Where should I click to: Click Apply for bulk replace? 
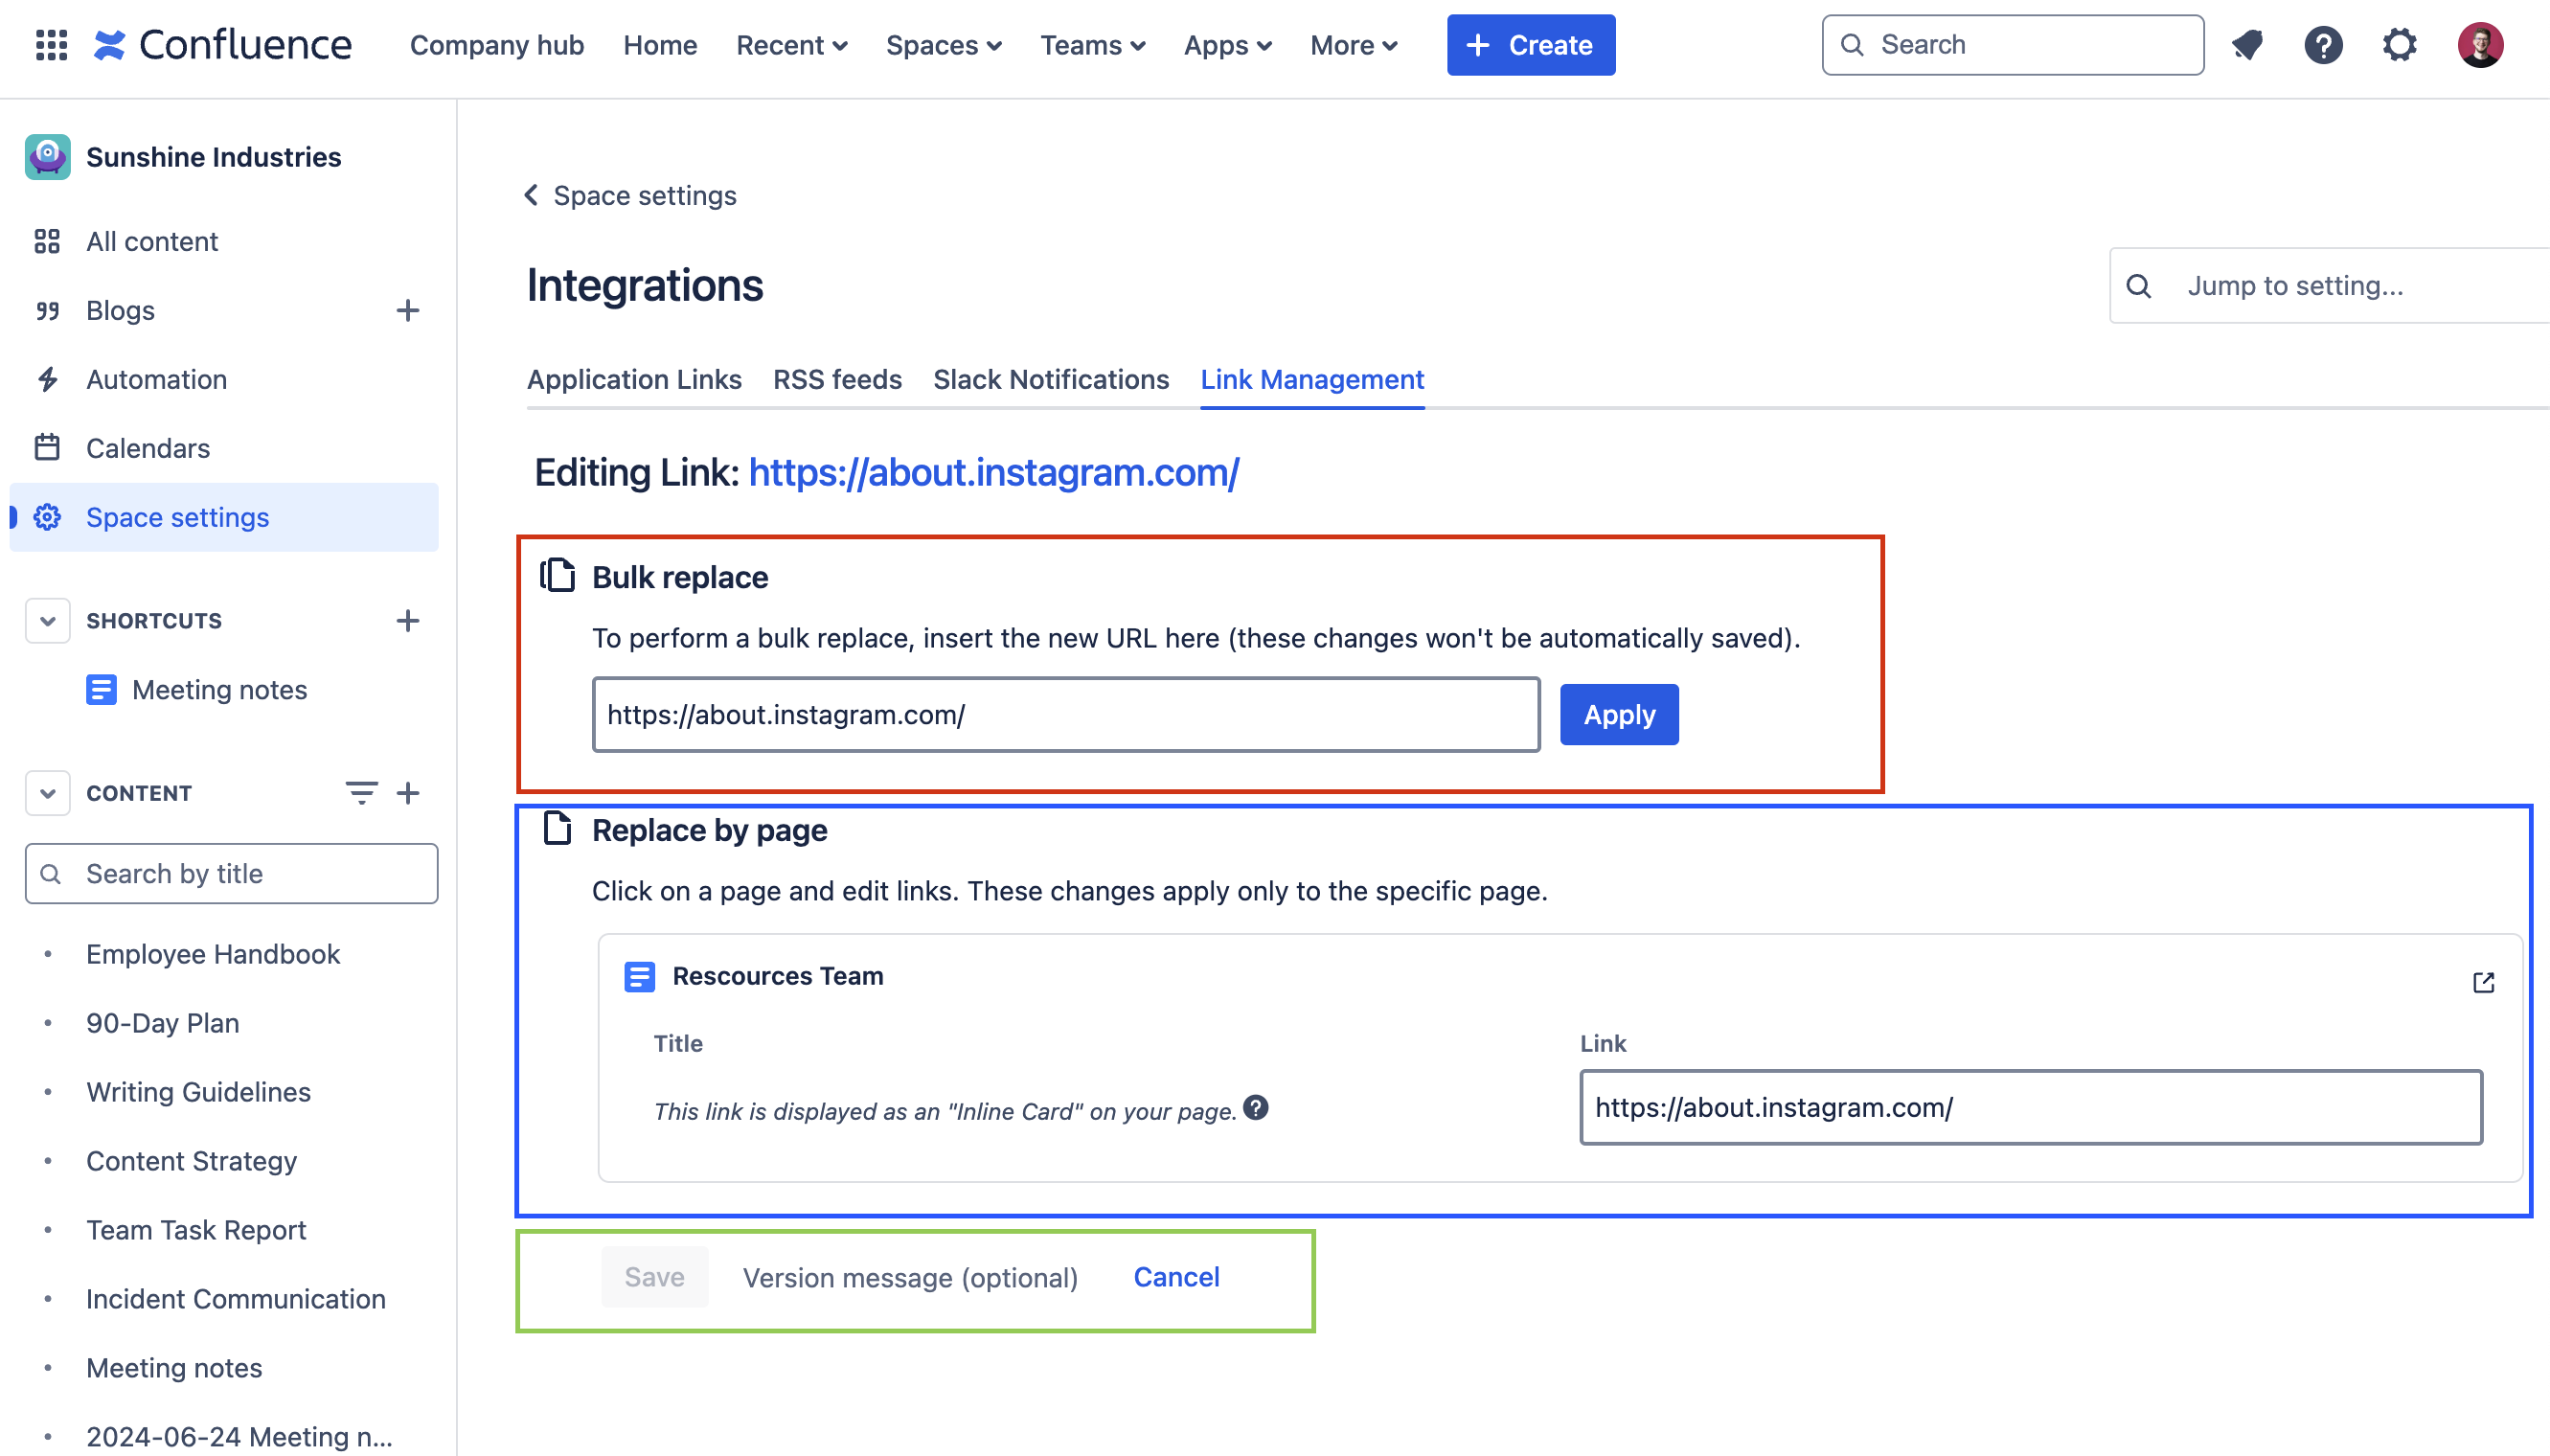(1619, 714)
